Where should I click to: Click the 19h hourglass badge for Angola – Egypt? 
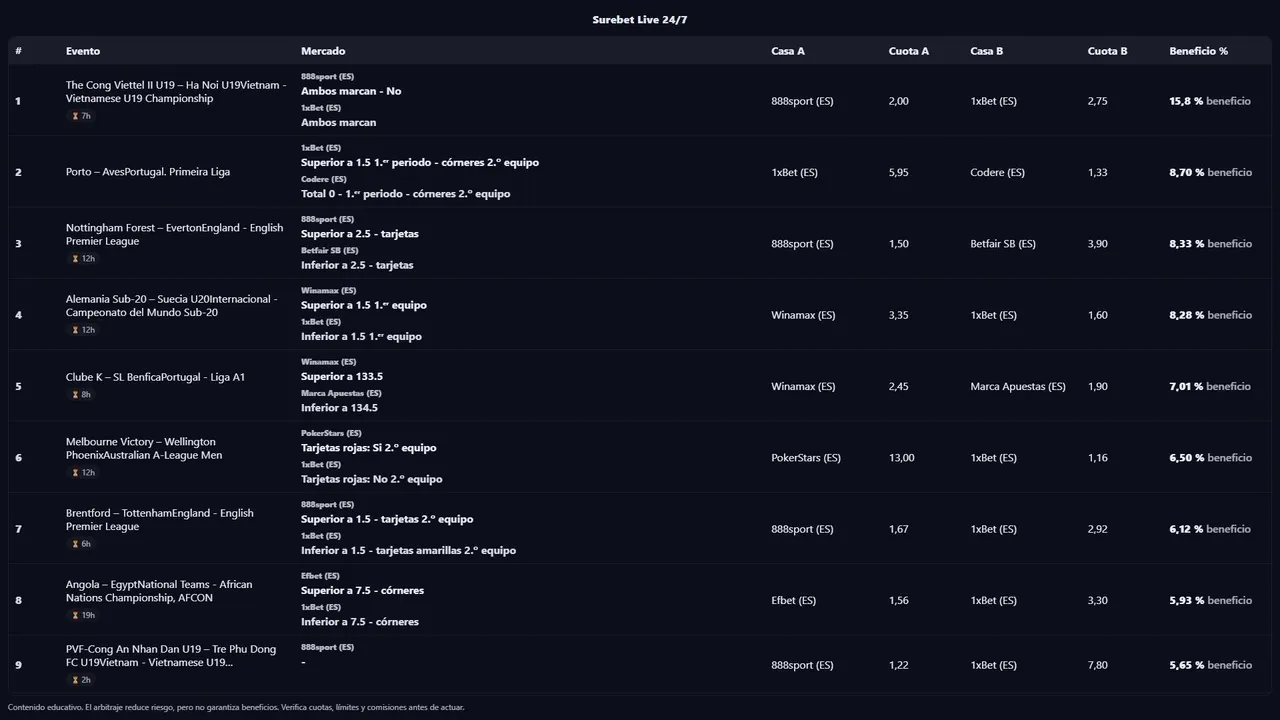pyautogui.click(x=82, y=615)
